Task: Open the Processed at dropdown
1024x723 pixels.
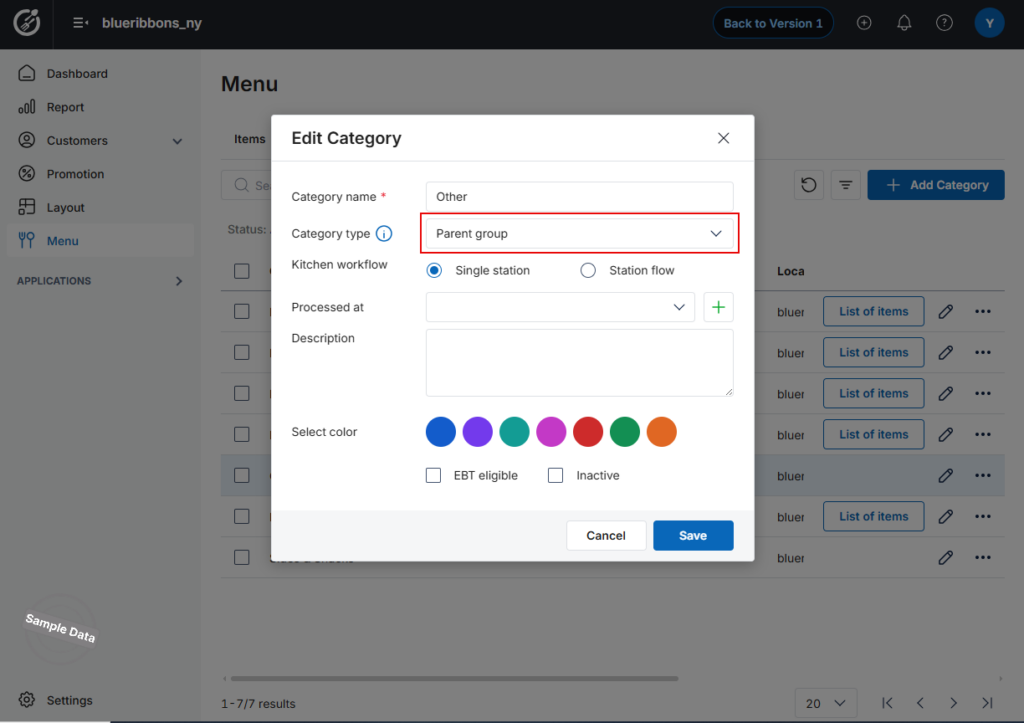Action: (560, 307)
